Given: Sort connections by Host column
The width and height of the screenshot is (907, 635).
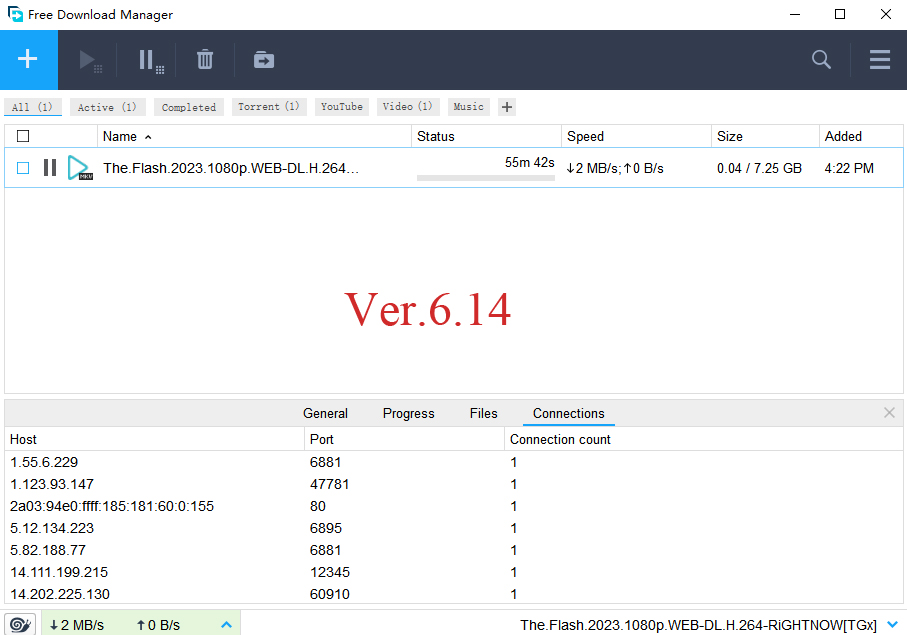Looking at the screenshot, I should pos(154,440).
